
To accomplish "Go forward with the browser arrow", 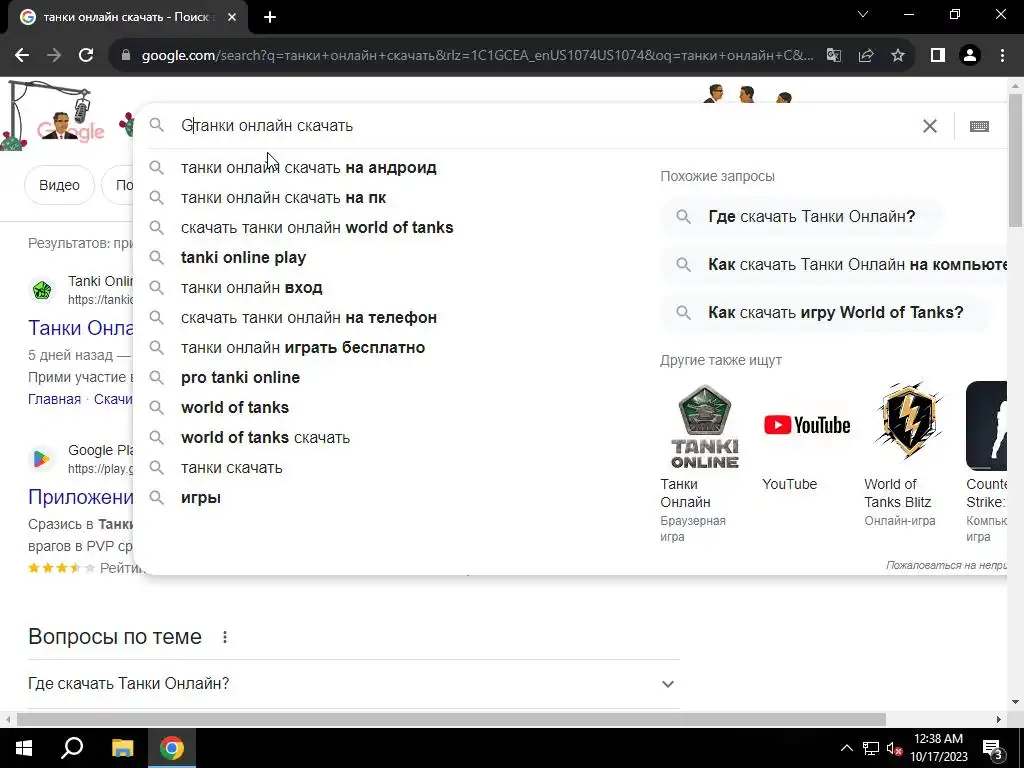I will click(54, 56).
